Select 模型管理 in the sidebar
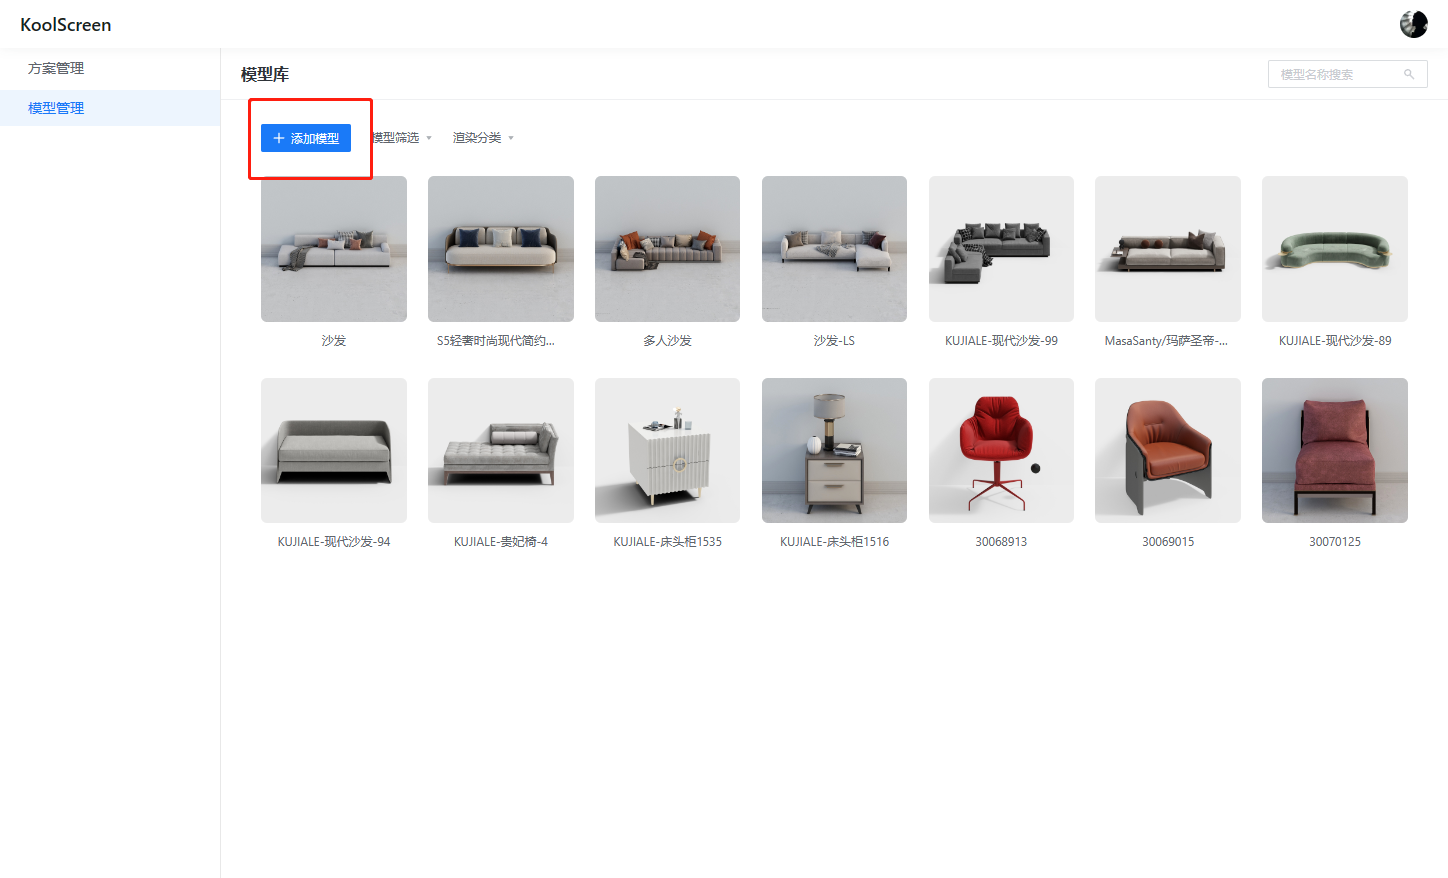1448x878 pixels. (x=56, y=108)
